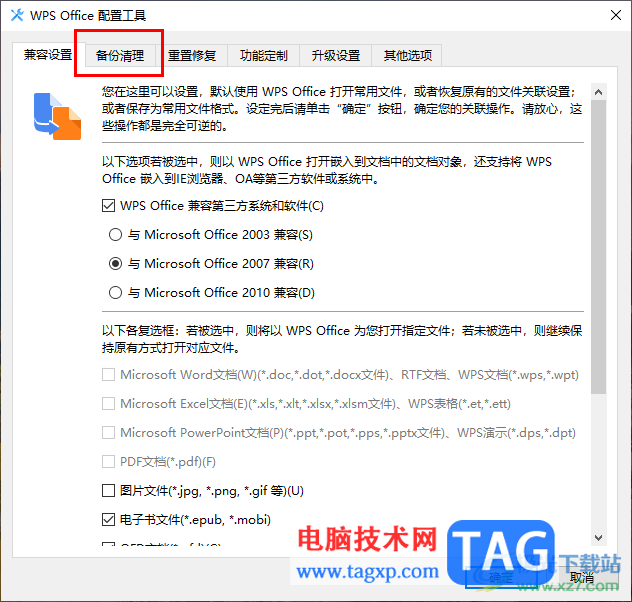Viewport: 632px width, 602px height.
Task: Open the 重置修复 tab
Action: point(192,55)
